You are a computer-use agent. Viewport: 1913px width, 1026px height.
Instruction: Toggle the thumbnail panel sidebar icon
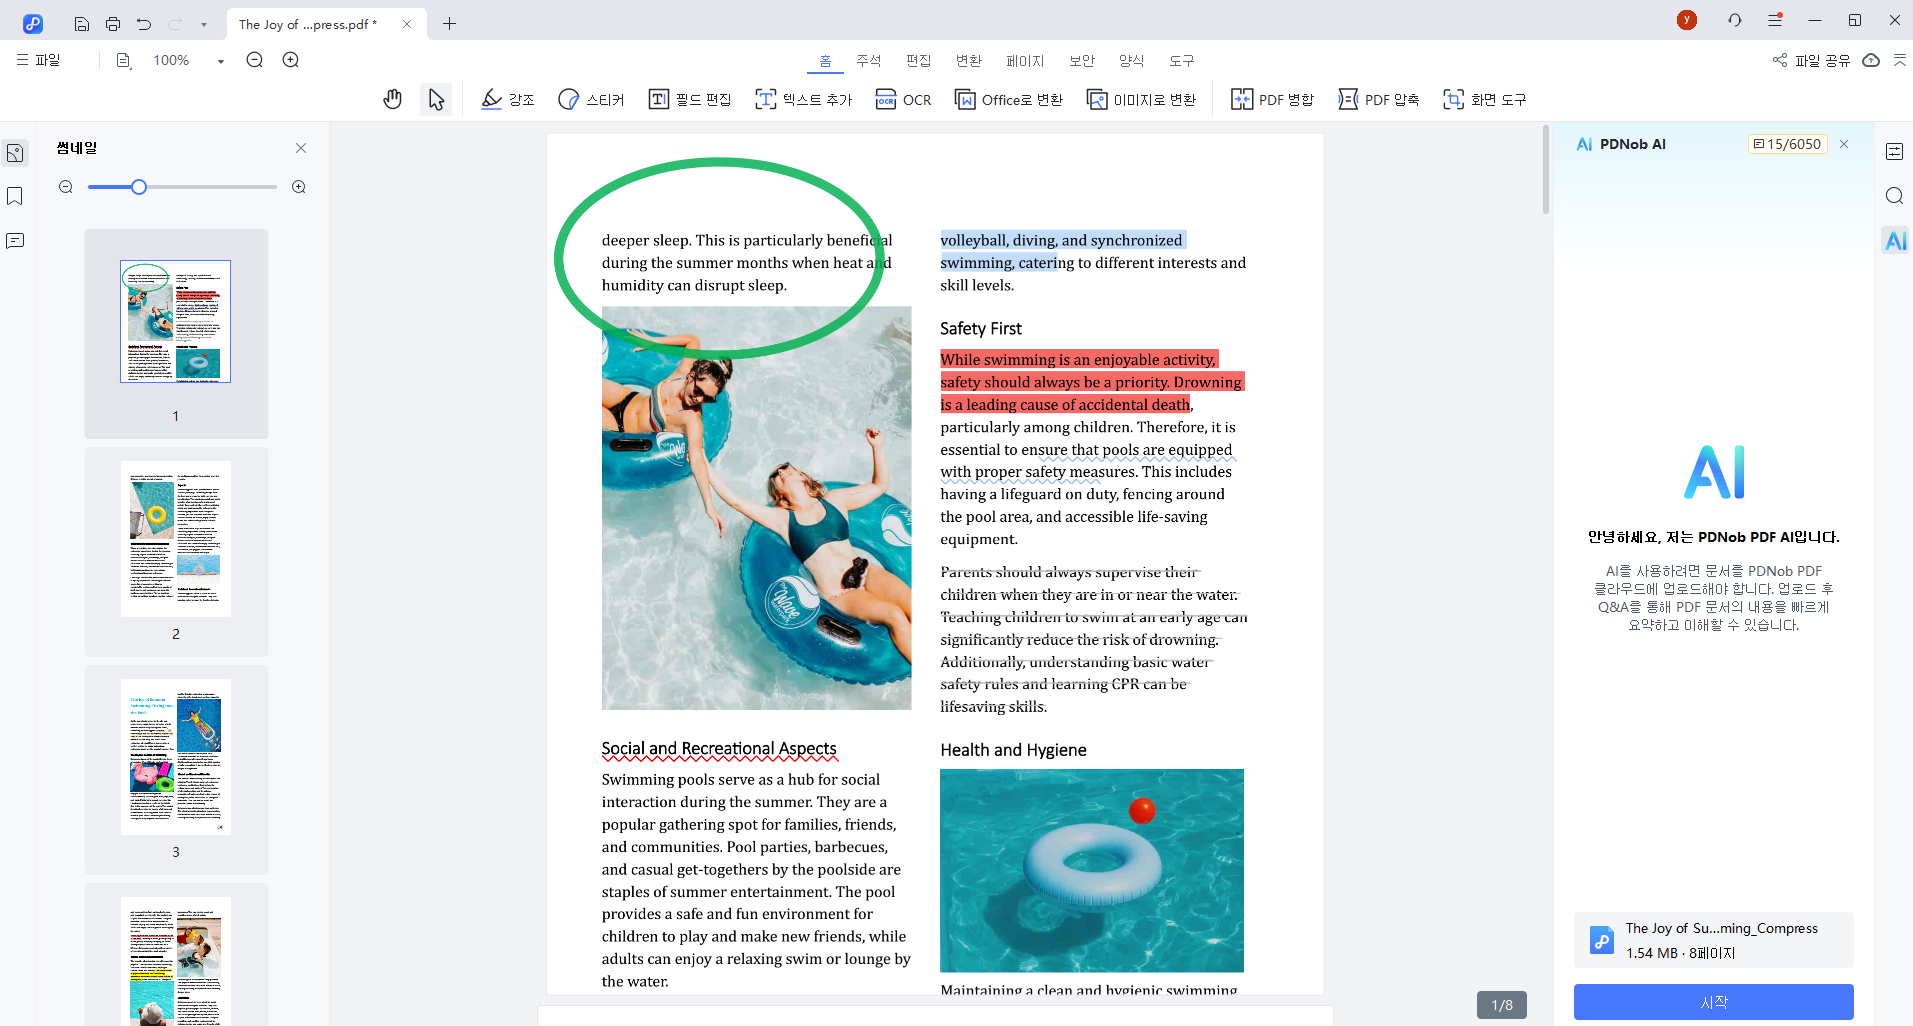(x=15, y=153)
